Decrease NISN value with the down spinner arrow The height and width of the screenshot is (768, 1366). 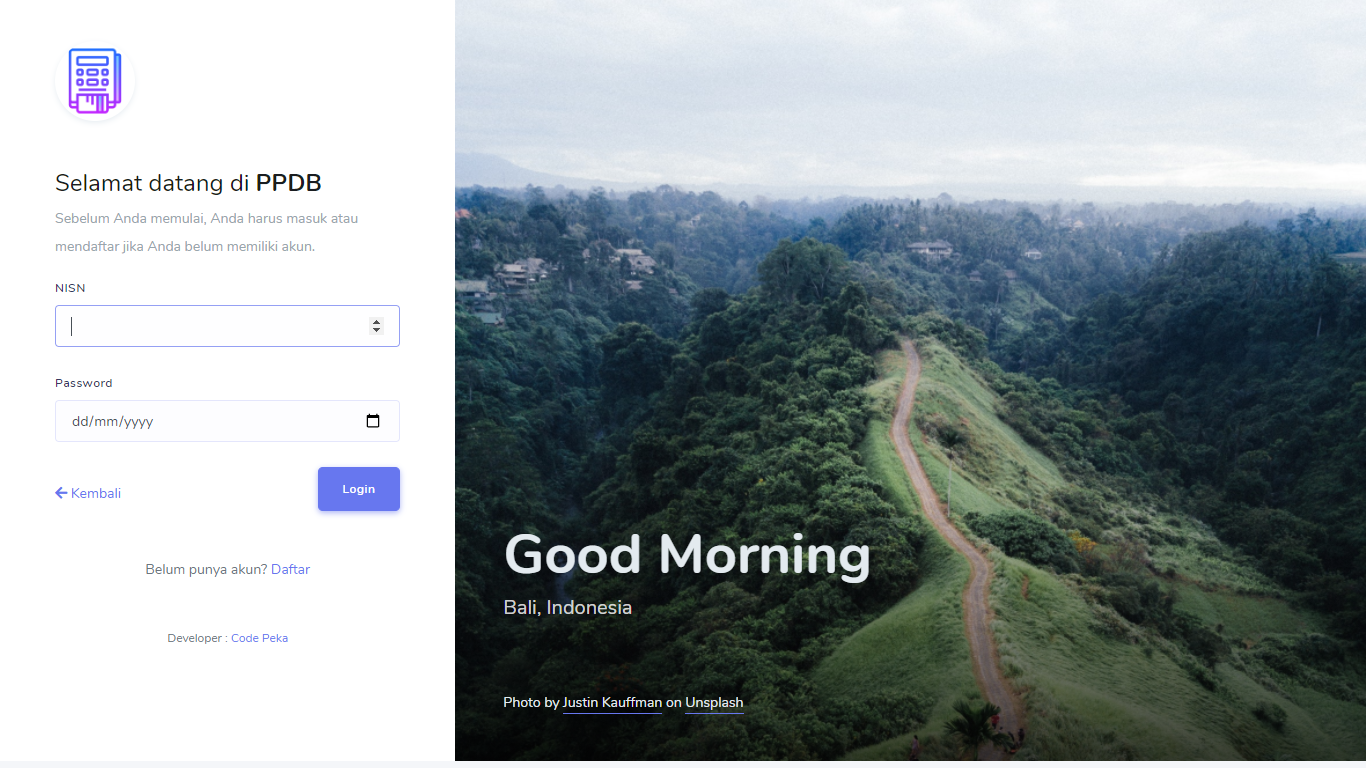click(376, 330)
